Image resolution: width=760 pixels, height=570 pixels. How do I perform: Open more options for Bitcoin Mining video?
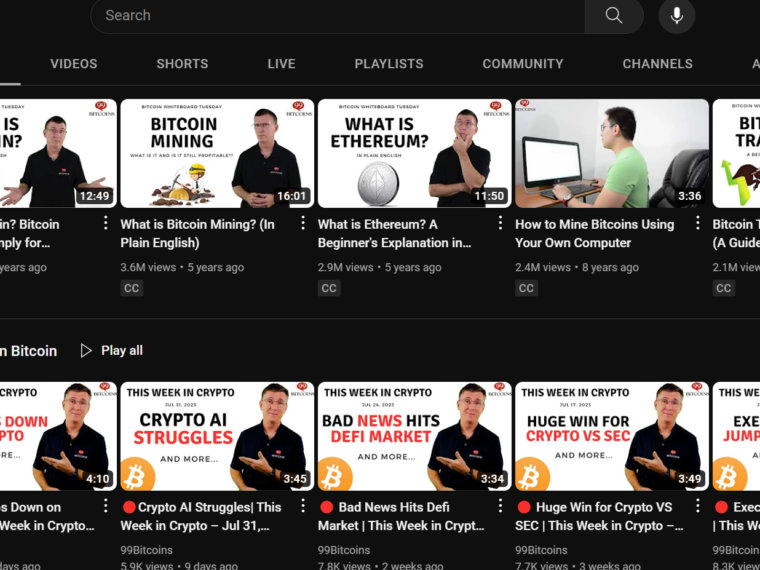point(303,223)
